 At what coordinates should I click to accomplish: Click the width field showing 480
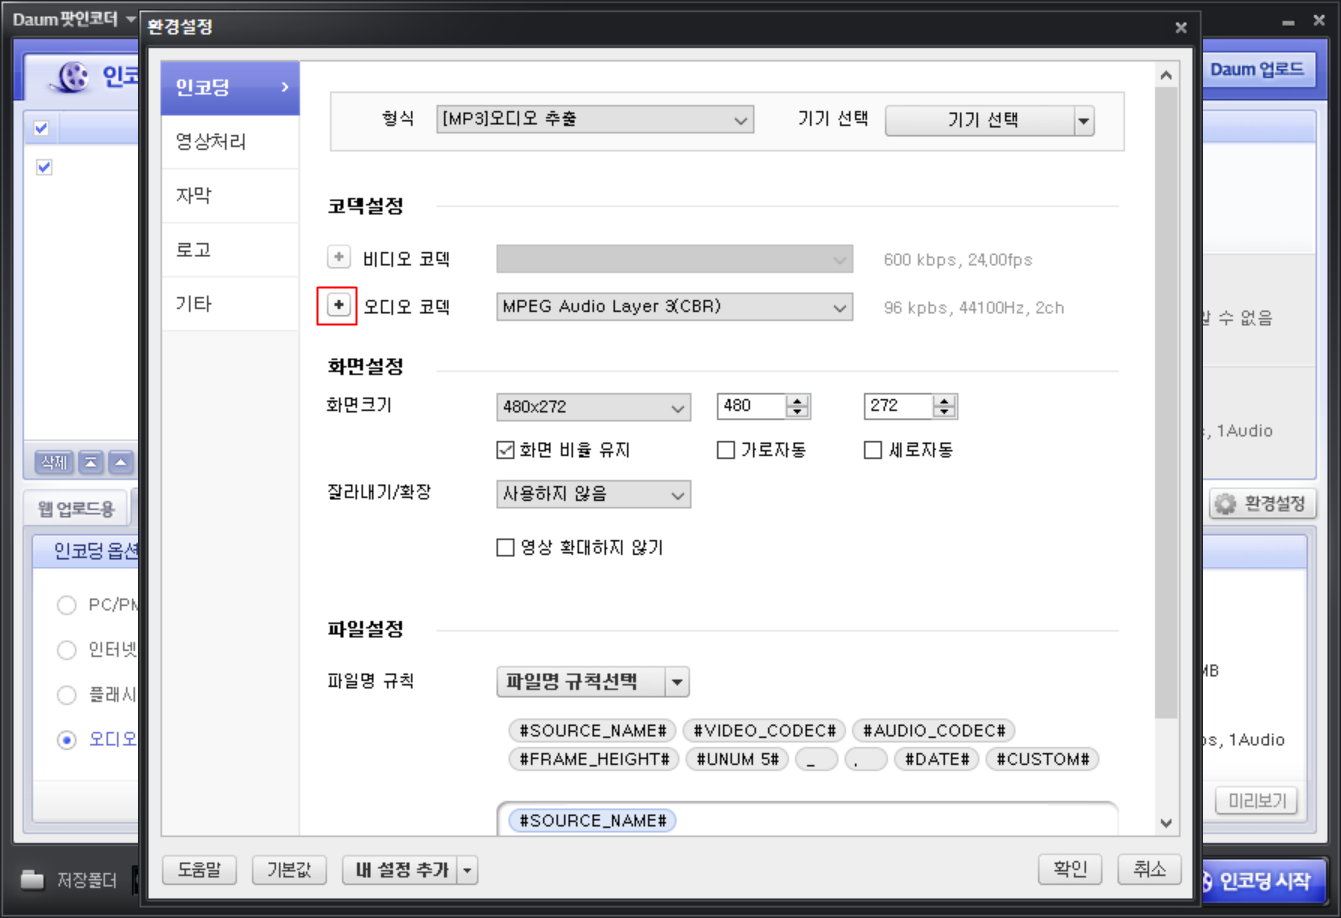[751, 406]
